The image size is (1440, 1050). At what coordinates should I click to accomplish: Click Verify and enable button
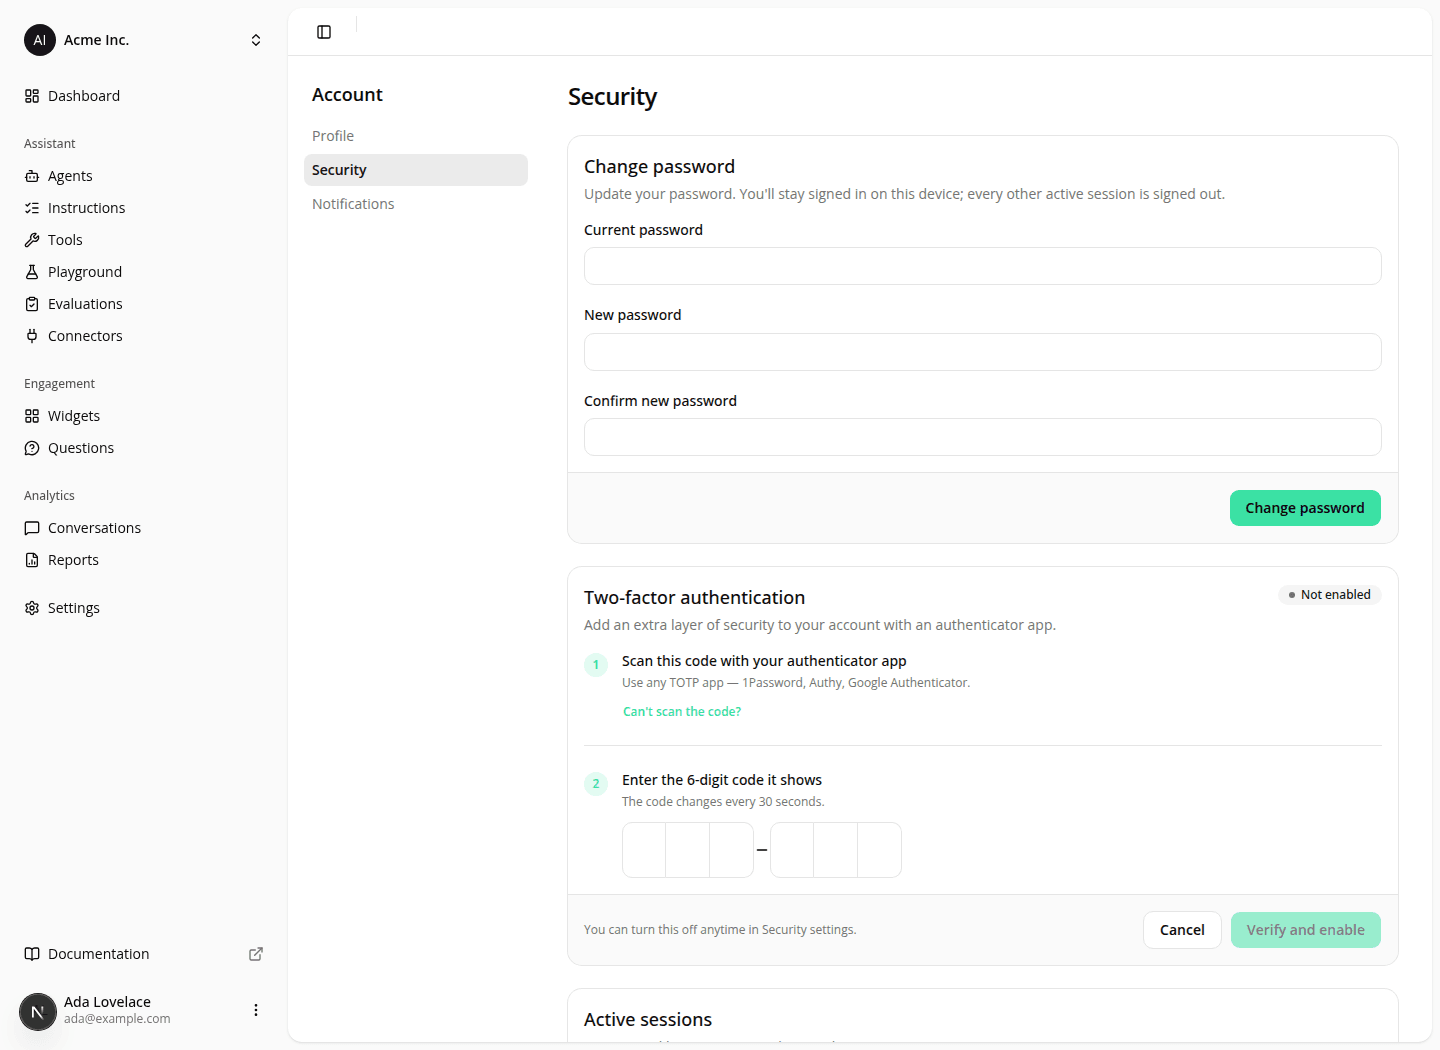(1305, 930)
